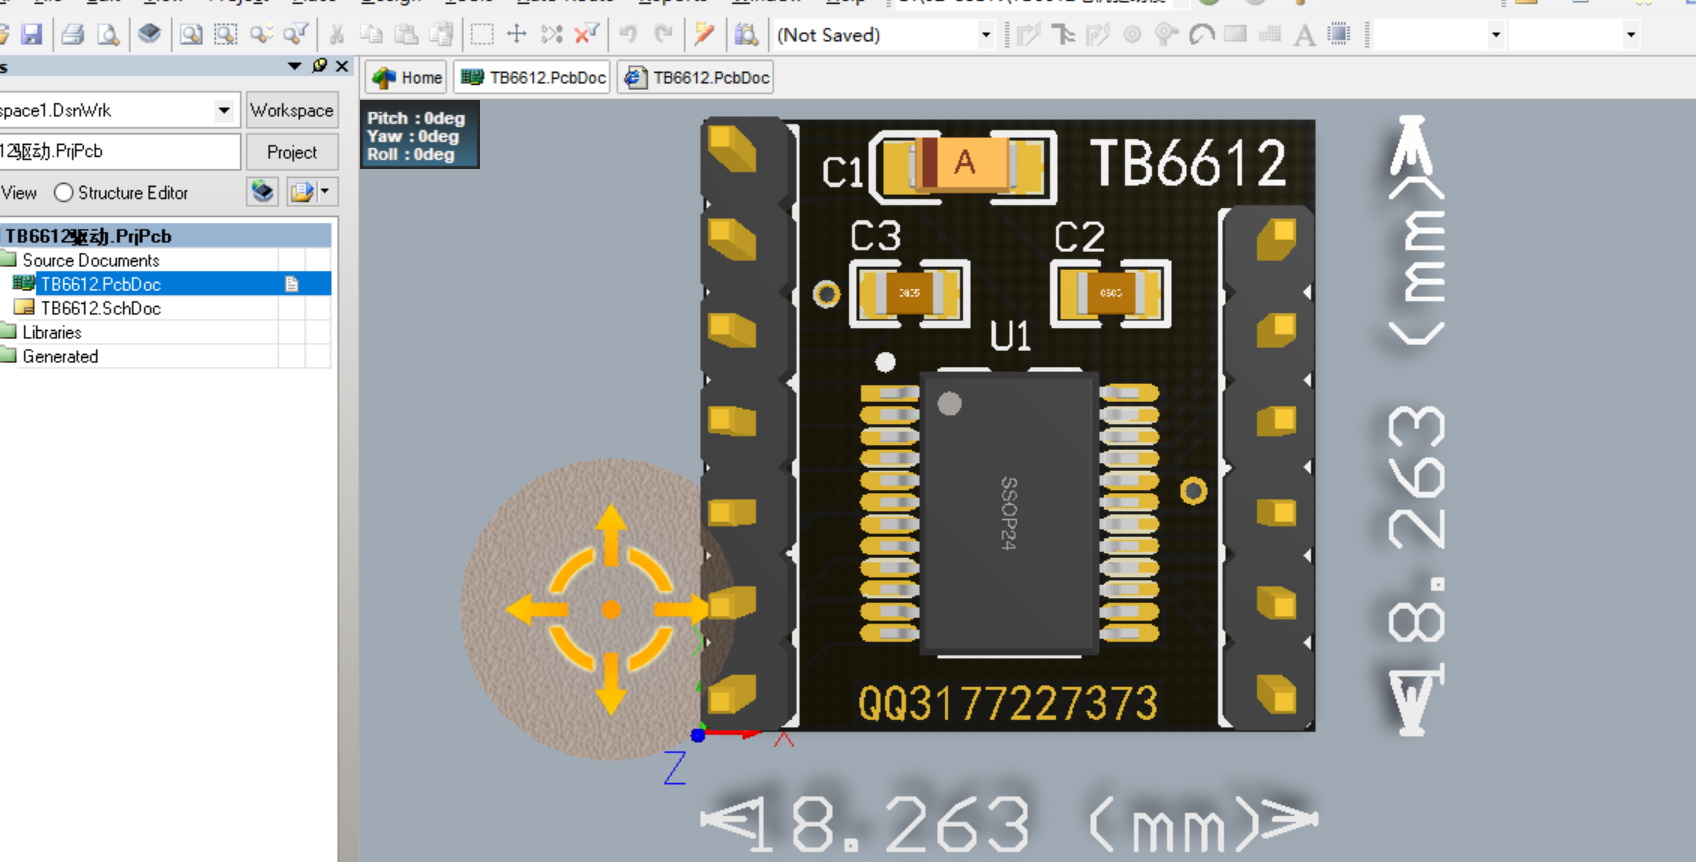
Task: Click the Workspace button
Action: (x=292, y=110)
